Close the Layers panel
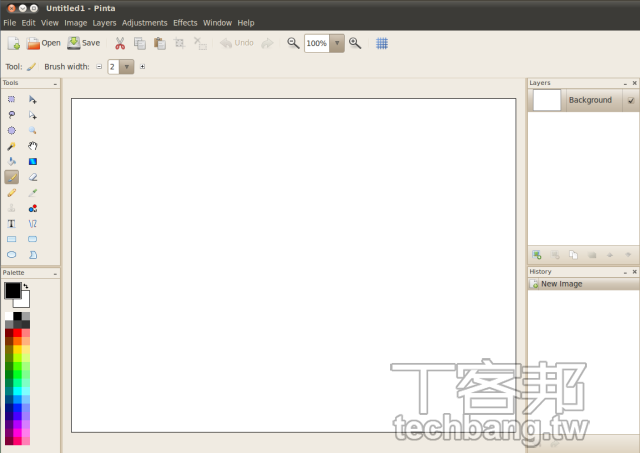Screen dimensions: 640x453 pos(635,83)
